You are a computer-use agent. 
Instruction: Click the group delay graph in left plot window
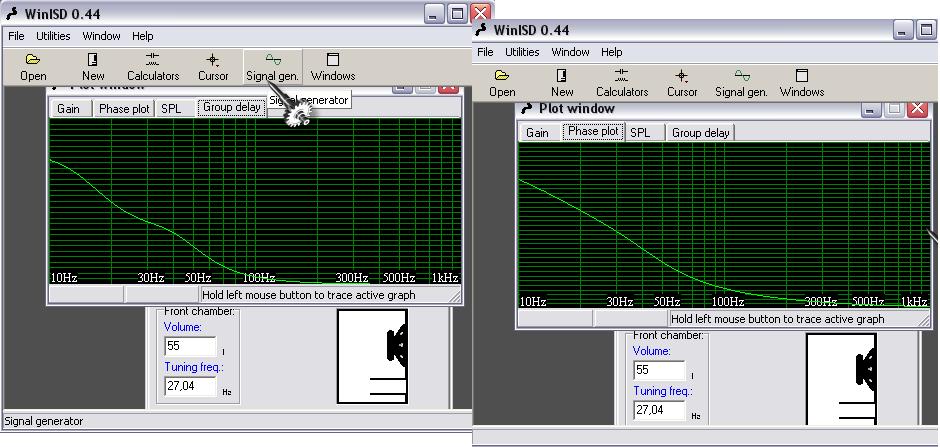[255, 201]
